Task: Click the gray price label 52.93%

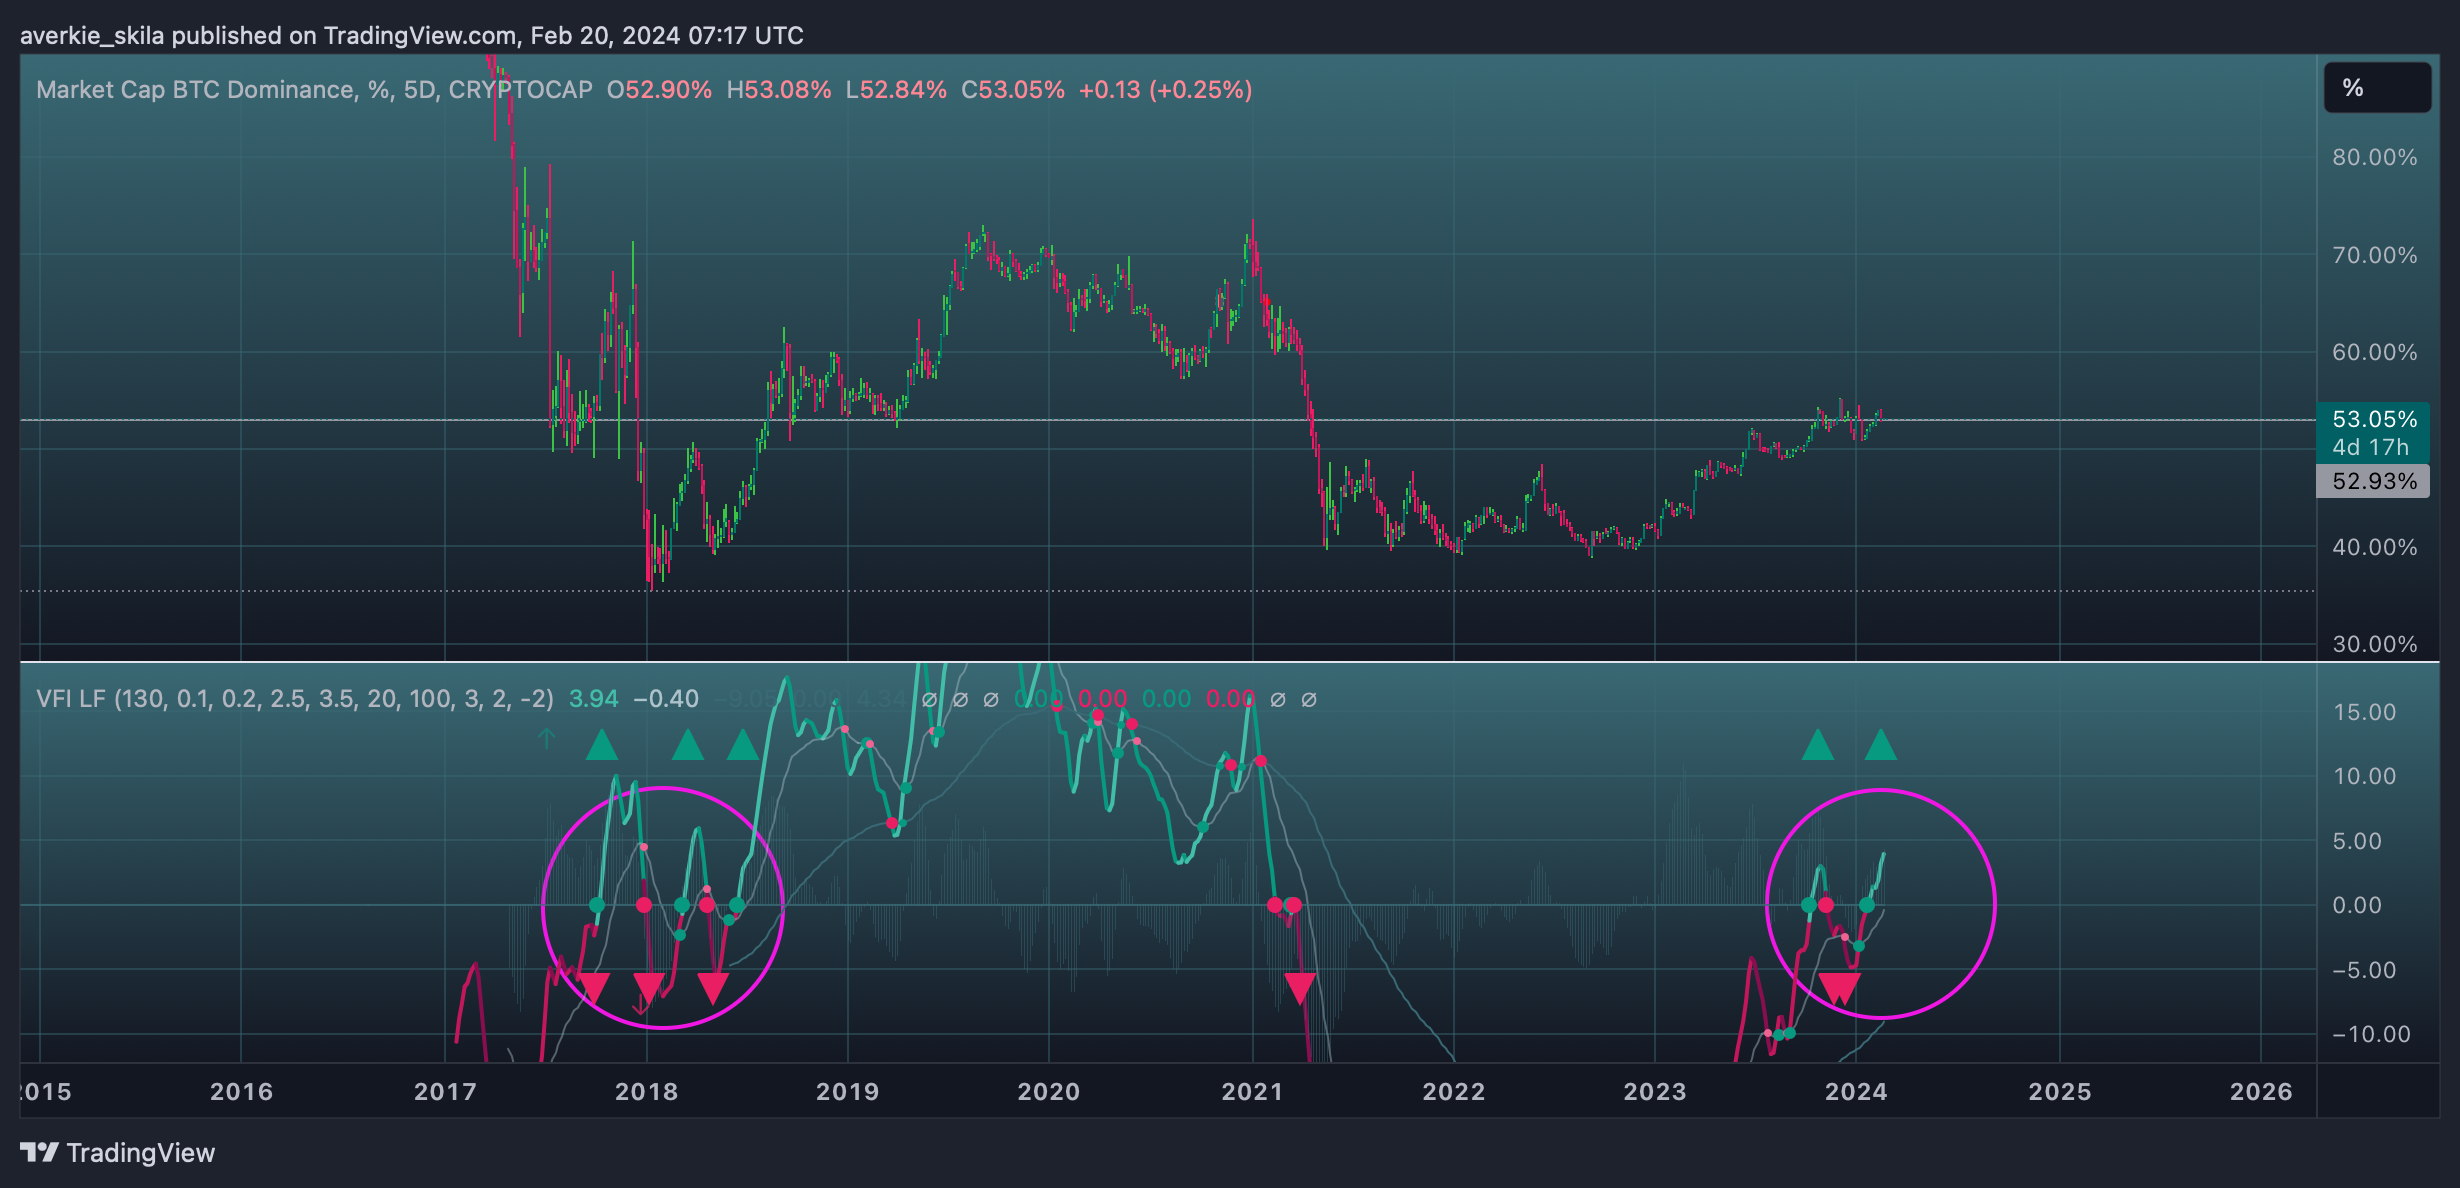Action: pyautogui.click(x=2374, y=481)
